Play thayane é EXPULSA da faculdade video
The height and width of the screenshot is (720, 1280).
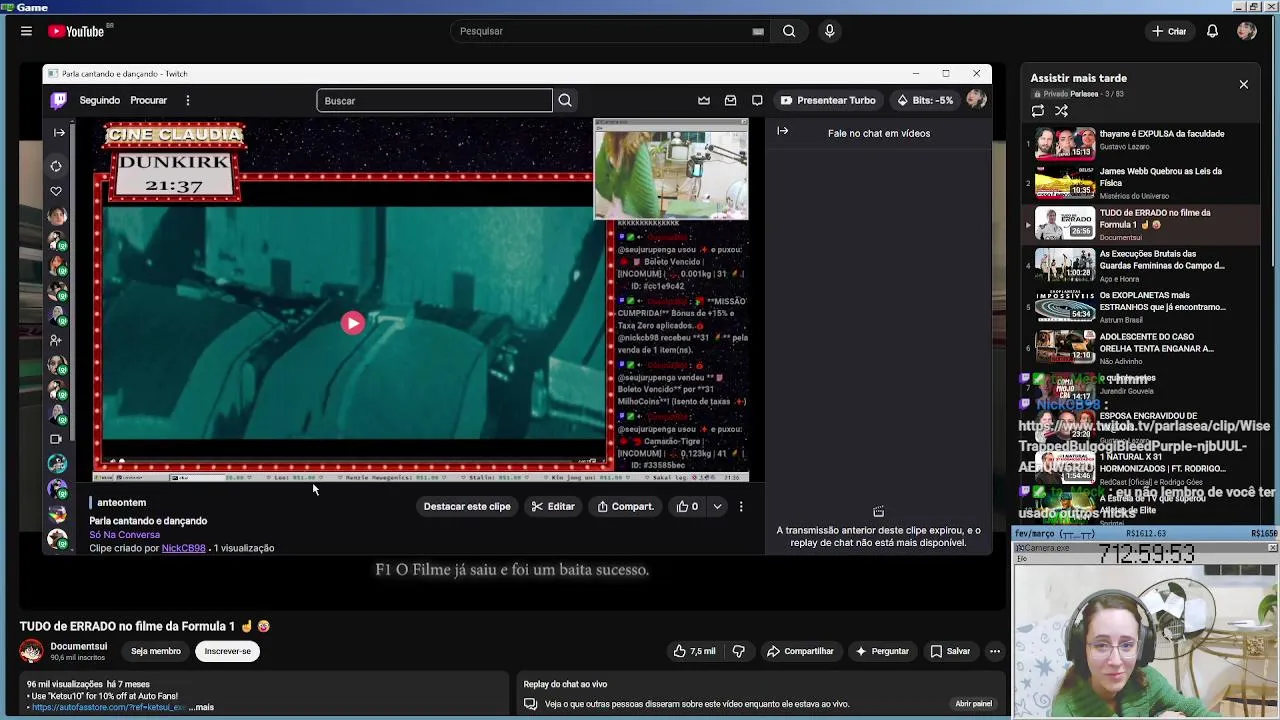pyautogui.click(x=1140, y=143)
